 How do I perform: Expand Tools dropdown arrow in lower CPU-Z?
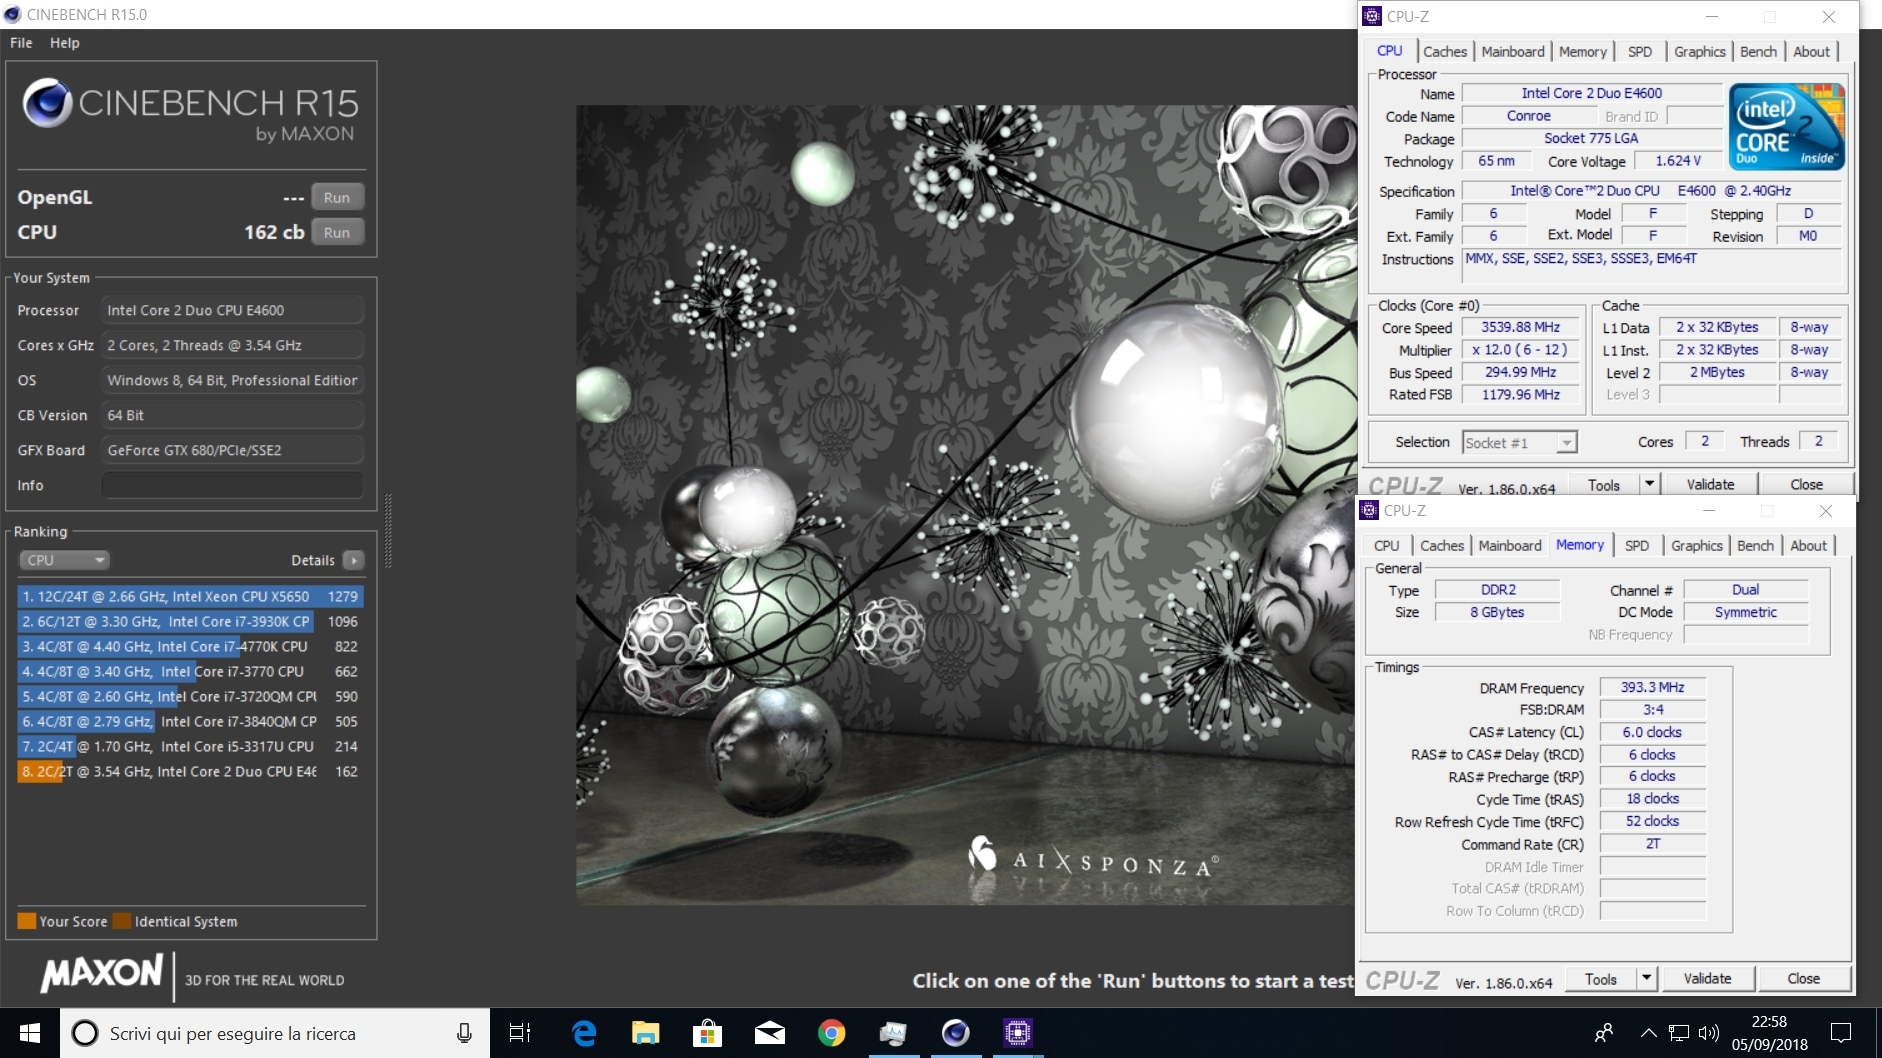tap(1647, 979)
